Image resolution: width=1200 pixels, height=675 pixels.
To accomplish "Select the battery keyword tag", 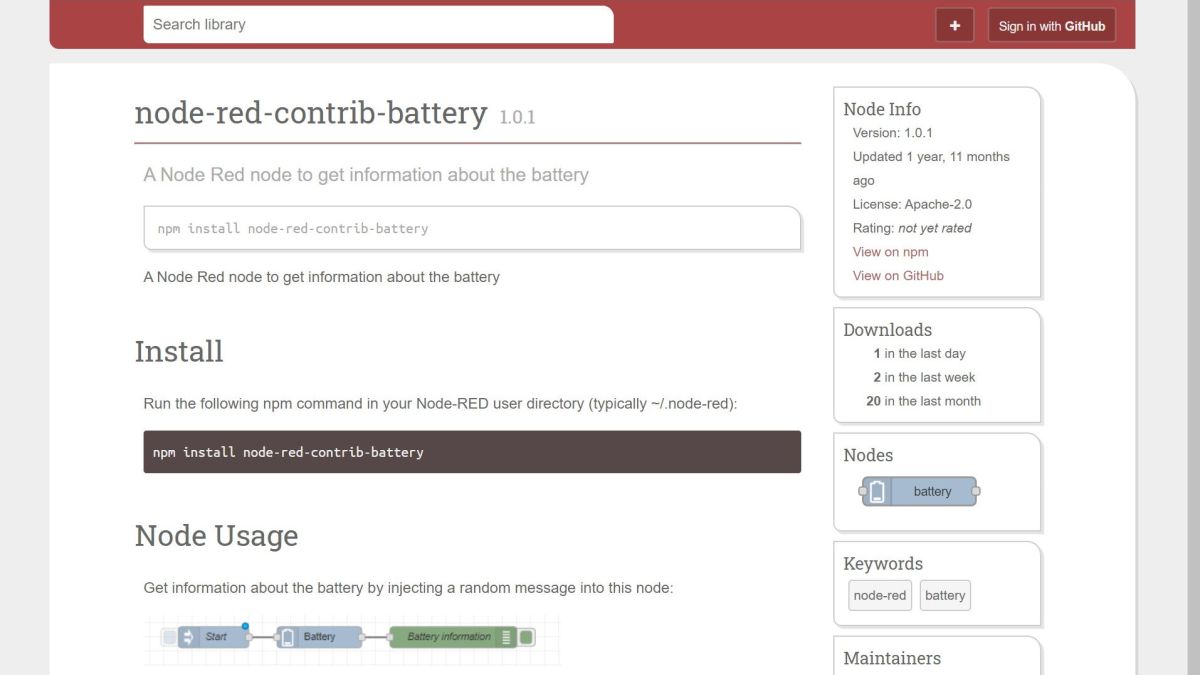I will [x=944, y=595].
